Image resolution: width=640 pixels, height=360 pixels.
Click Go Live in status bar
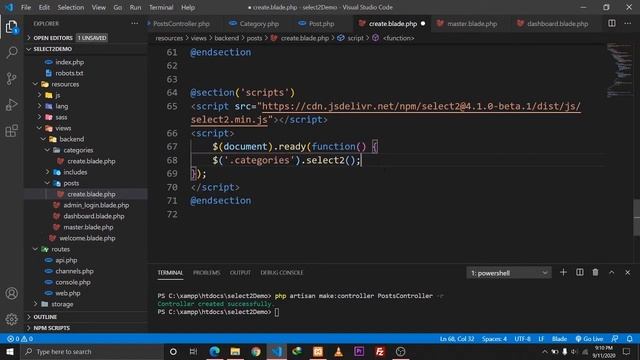coord(589,339)
